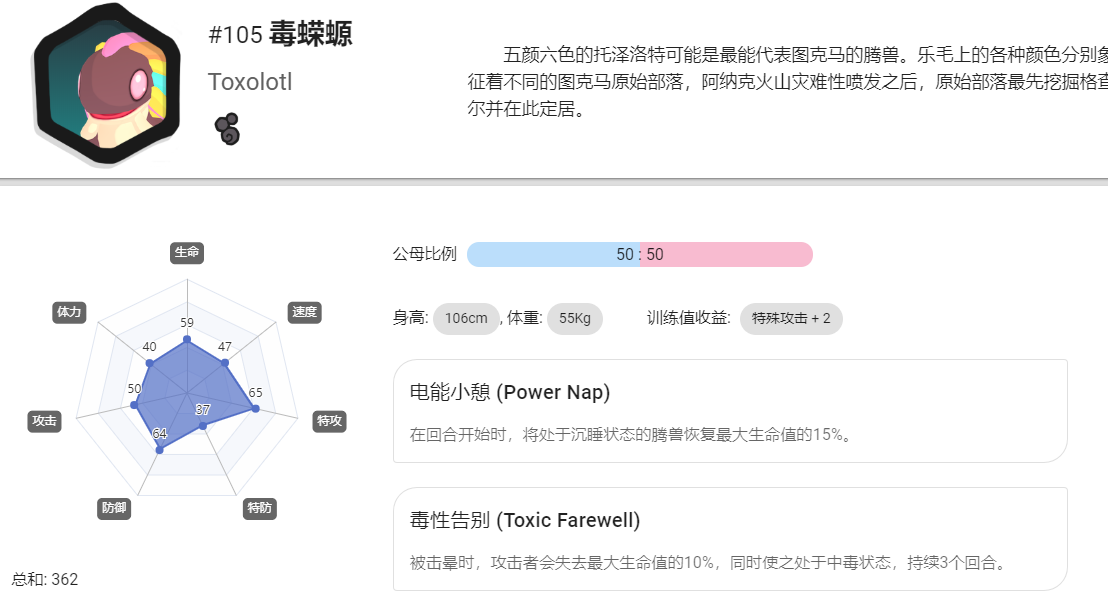1108x604 pixels.
Task: Click the 65 data point on radar chart
Action: pyautogui.click(x=256, y=408)
